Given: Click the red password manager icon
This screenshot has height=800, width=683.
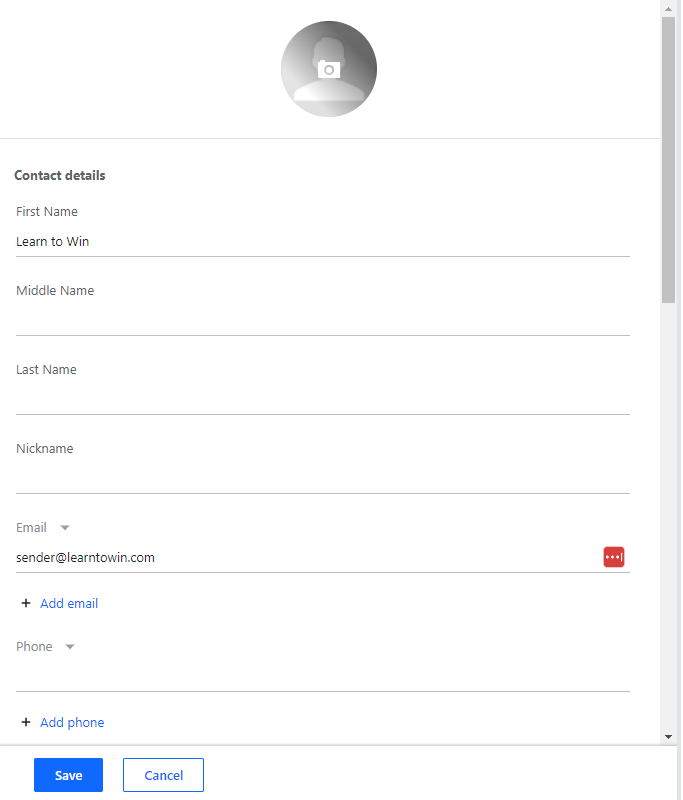Looking at the screenshot, I should [x=613, y=557].
